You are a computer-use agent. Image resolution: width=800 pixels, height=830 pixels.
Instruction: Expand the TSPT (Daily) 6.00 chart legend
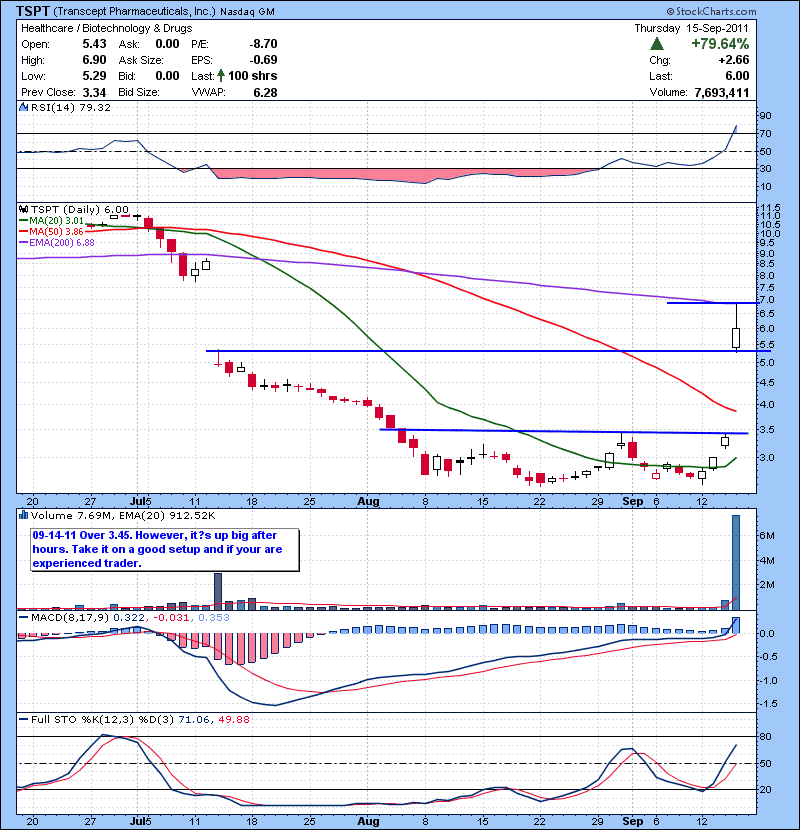point(80,207)
